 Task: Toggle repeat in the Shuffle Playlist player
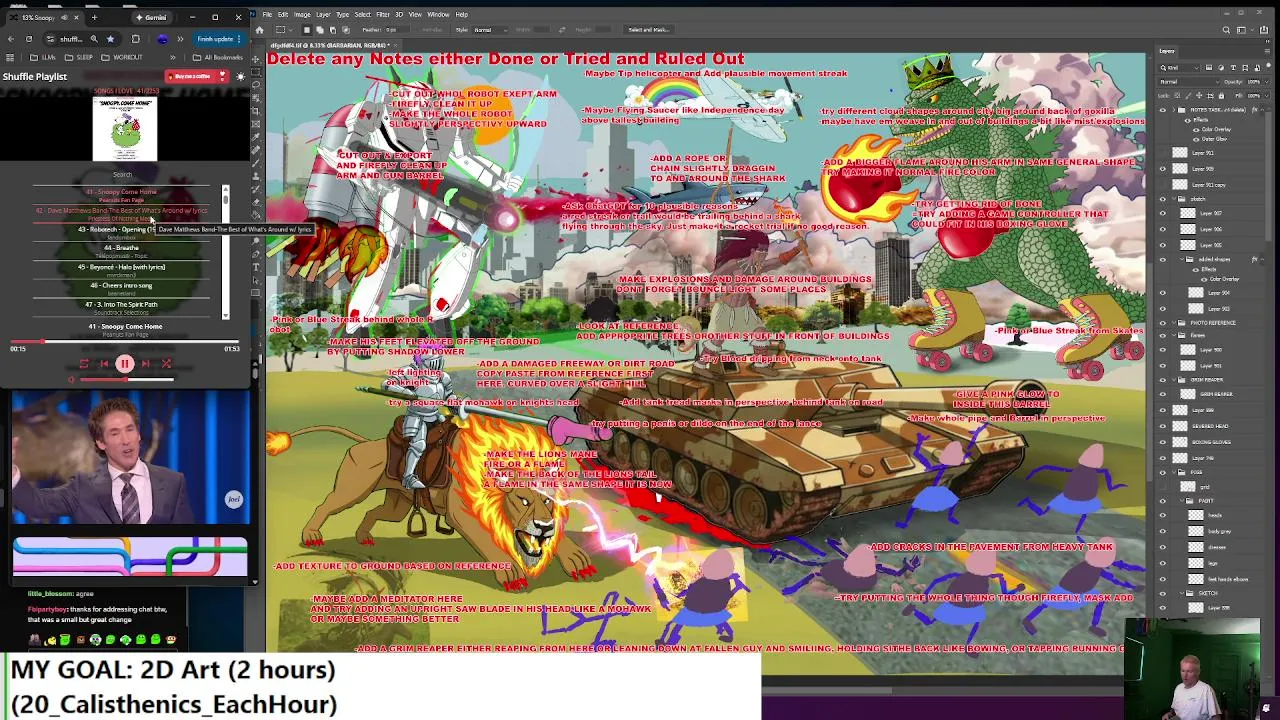[x=83, y=364]
